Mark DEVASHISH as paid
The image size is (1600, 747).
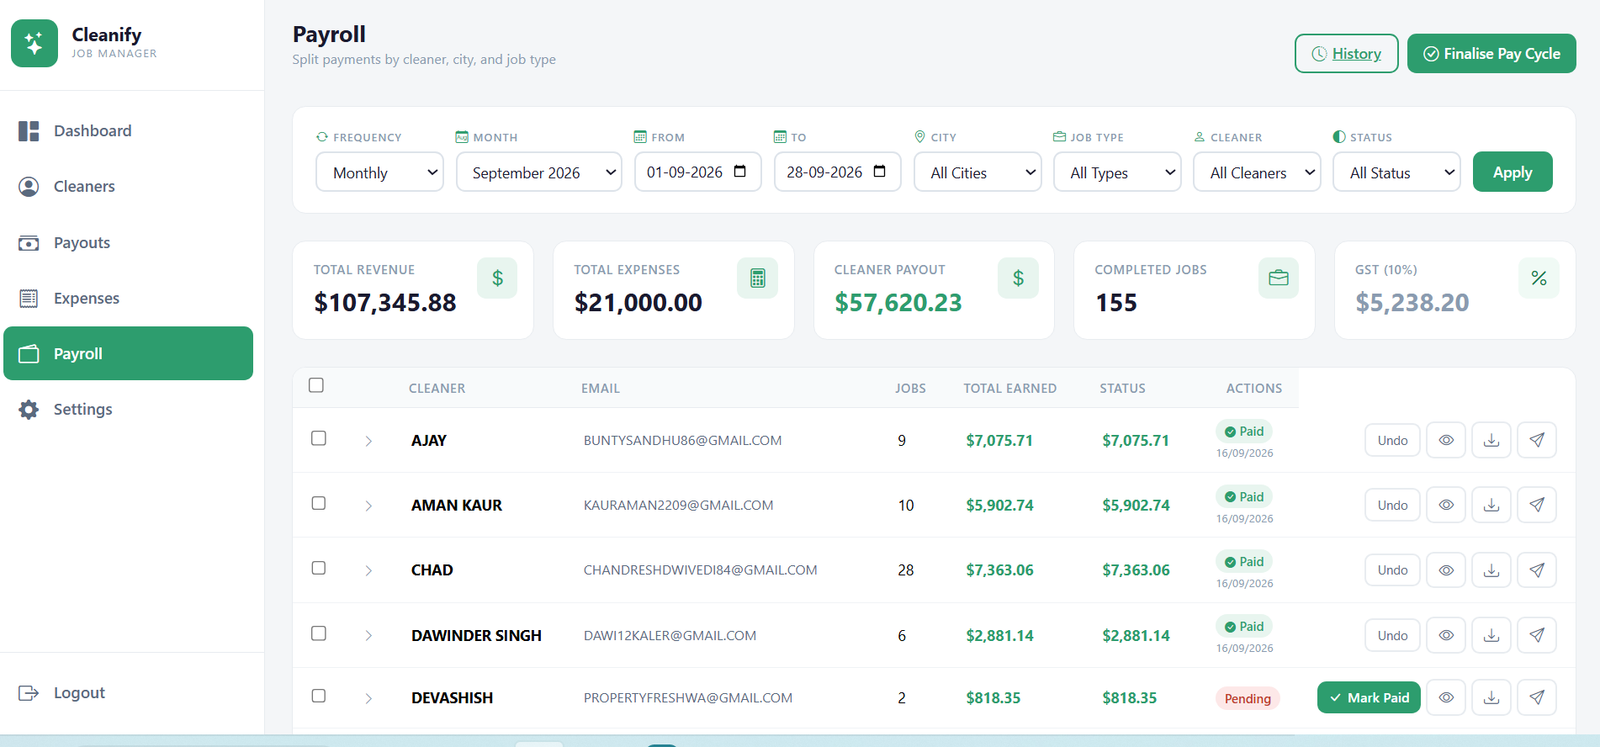pyautogui.click(x=1369, y=697)
